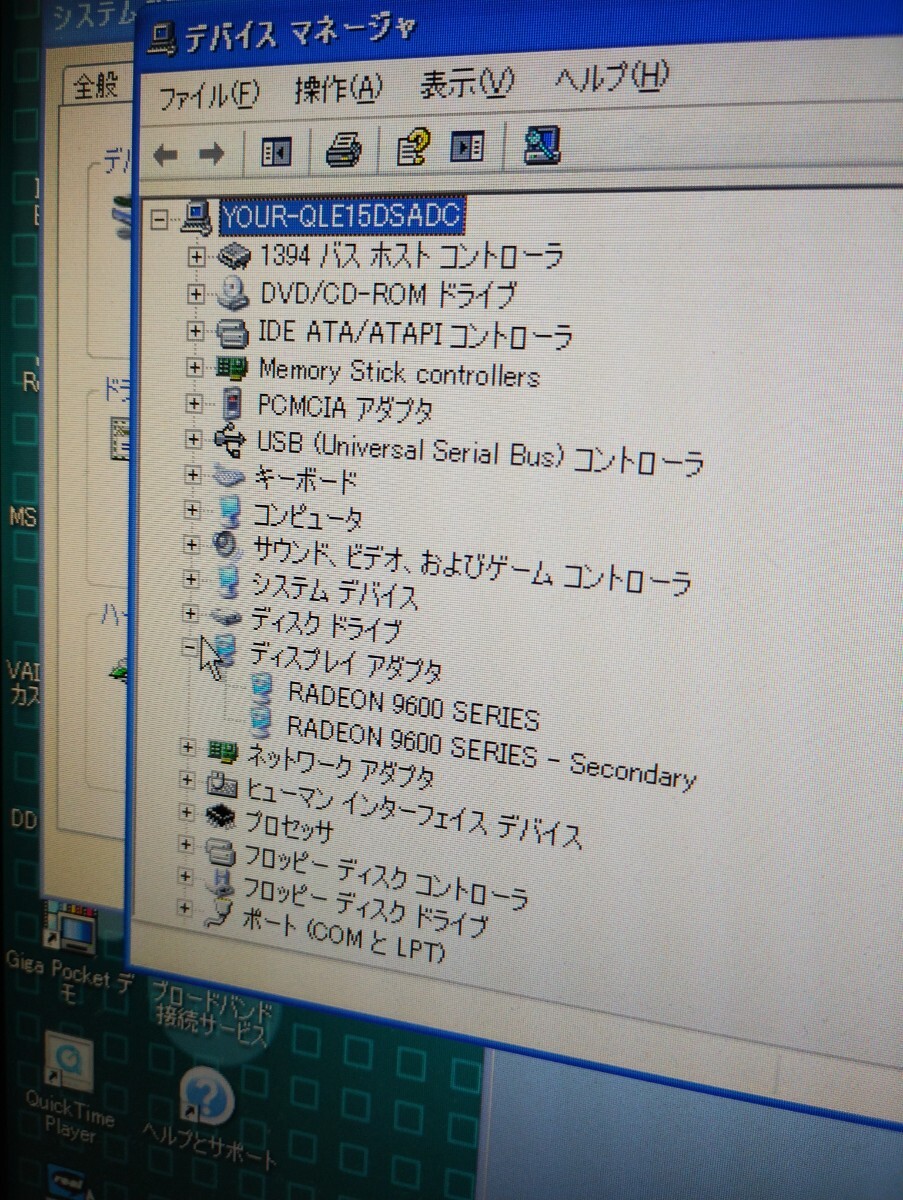Expand the PCMCIA アダプタ node
The height and width of the screenshot is (1200, 903).
pos(194,403)
